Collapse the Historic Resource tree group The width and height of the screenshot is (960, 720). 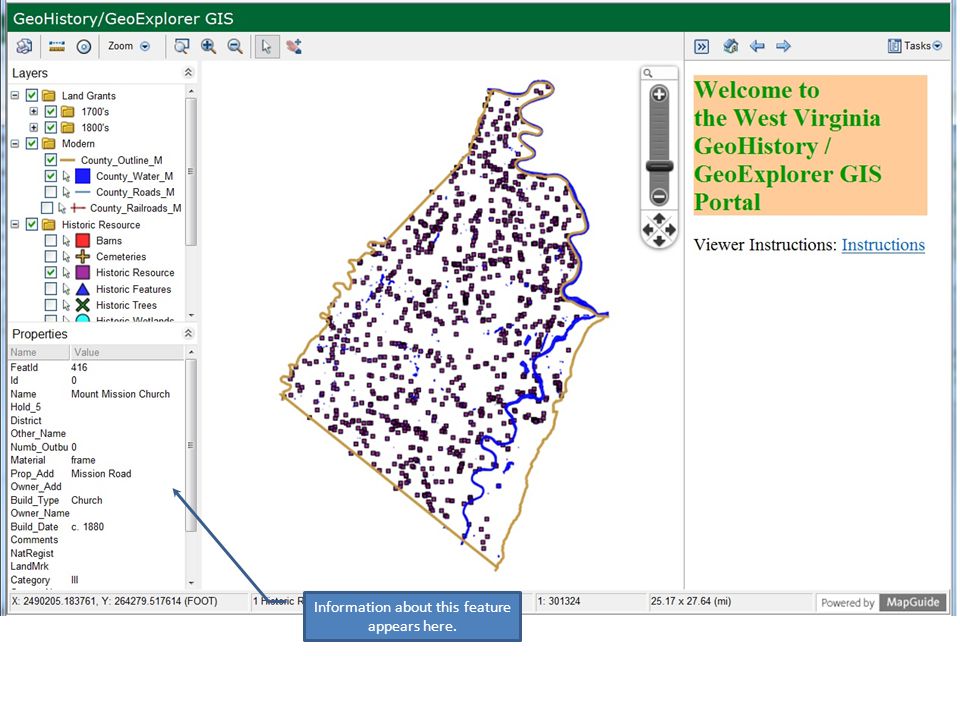15,225
